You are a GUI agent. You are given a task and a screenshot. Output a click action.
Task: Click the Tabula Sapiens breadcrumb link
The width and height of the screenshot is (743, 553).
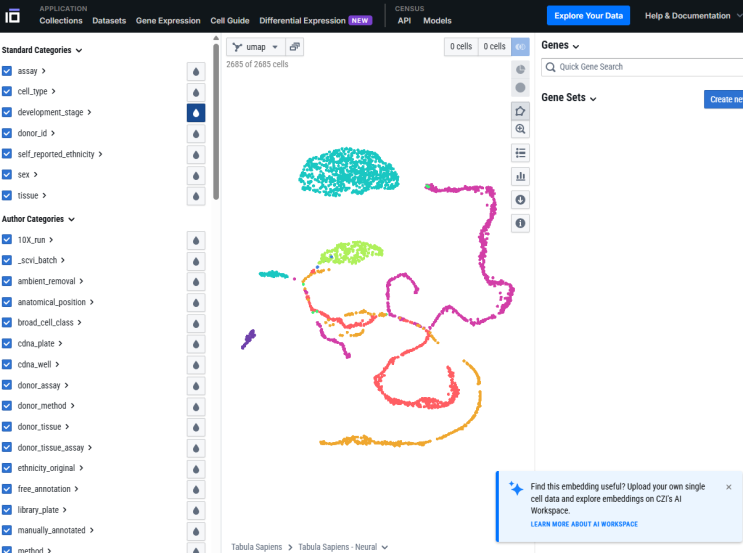tap(256, 547)
